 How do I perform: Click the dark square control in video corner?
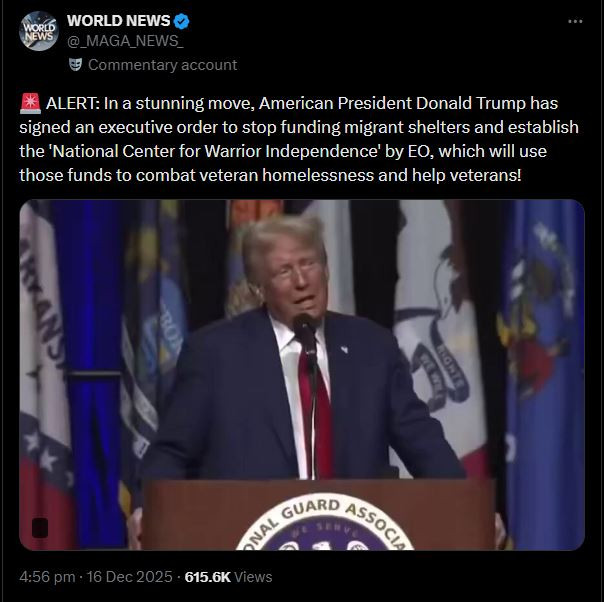[x=40, y=528]
